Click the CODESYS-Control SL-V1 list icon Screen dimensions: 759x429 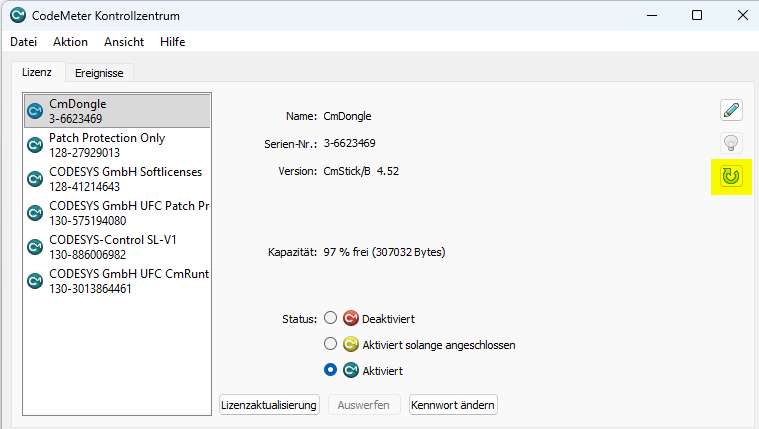pos(35,247)
